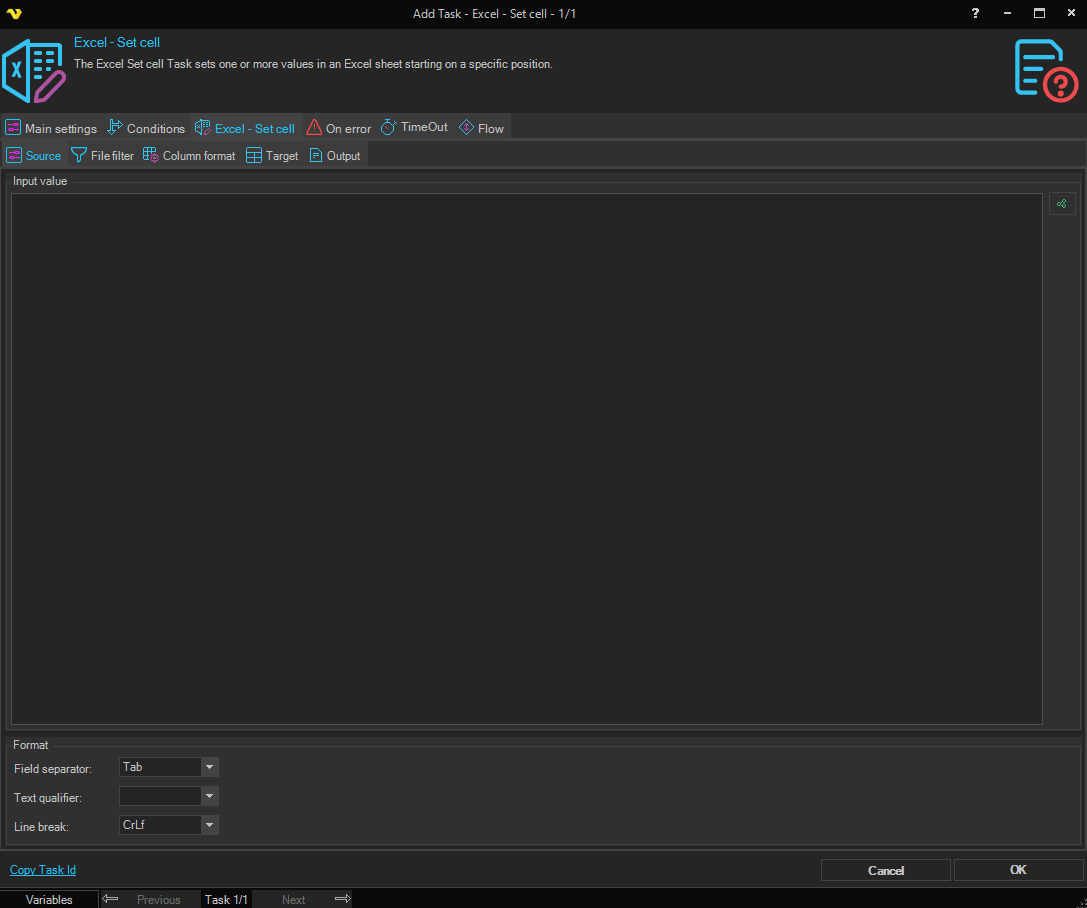
Task: Open the Target sub-tab
Action: coord(272,156)
